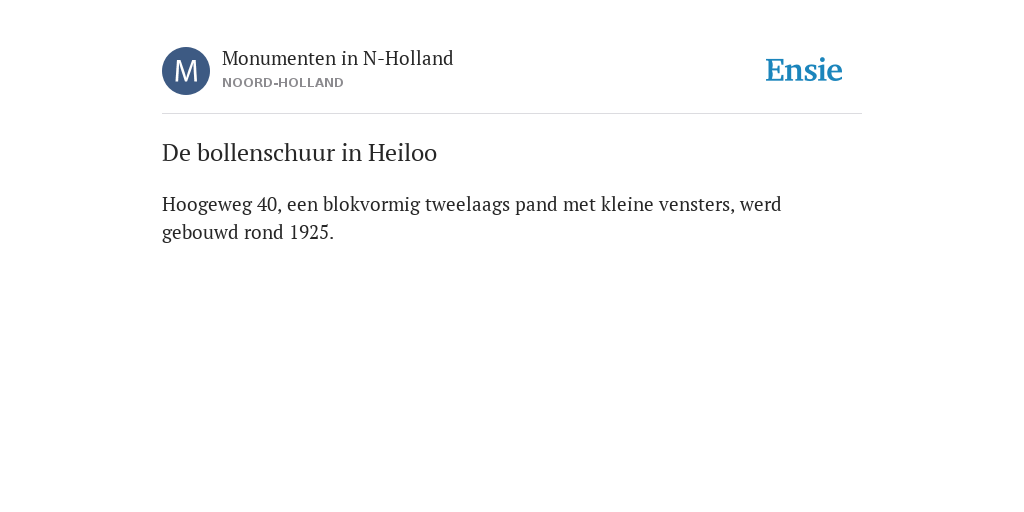Viewport: 1024px width, 512px height.
Task: Open the Ensie logo link
Action: pos(804,70)
